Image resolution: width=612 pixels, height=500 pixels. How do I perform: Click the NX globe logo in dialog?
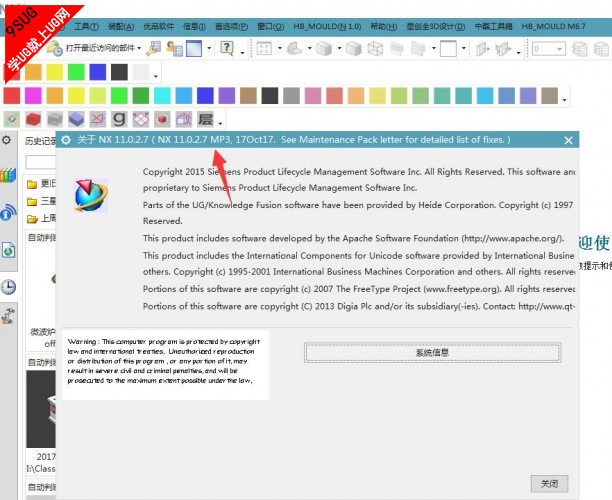click(x=91, y=196)
